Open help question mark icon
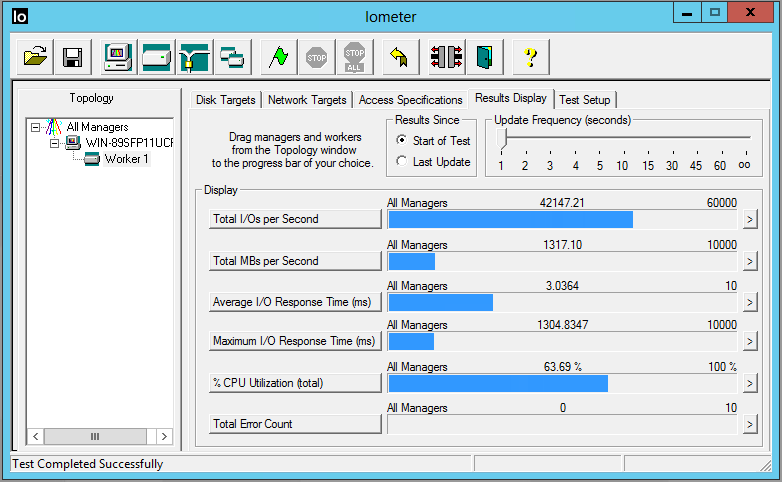 click(x=531, y=57)
